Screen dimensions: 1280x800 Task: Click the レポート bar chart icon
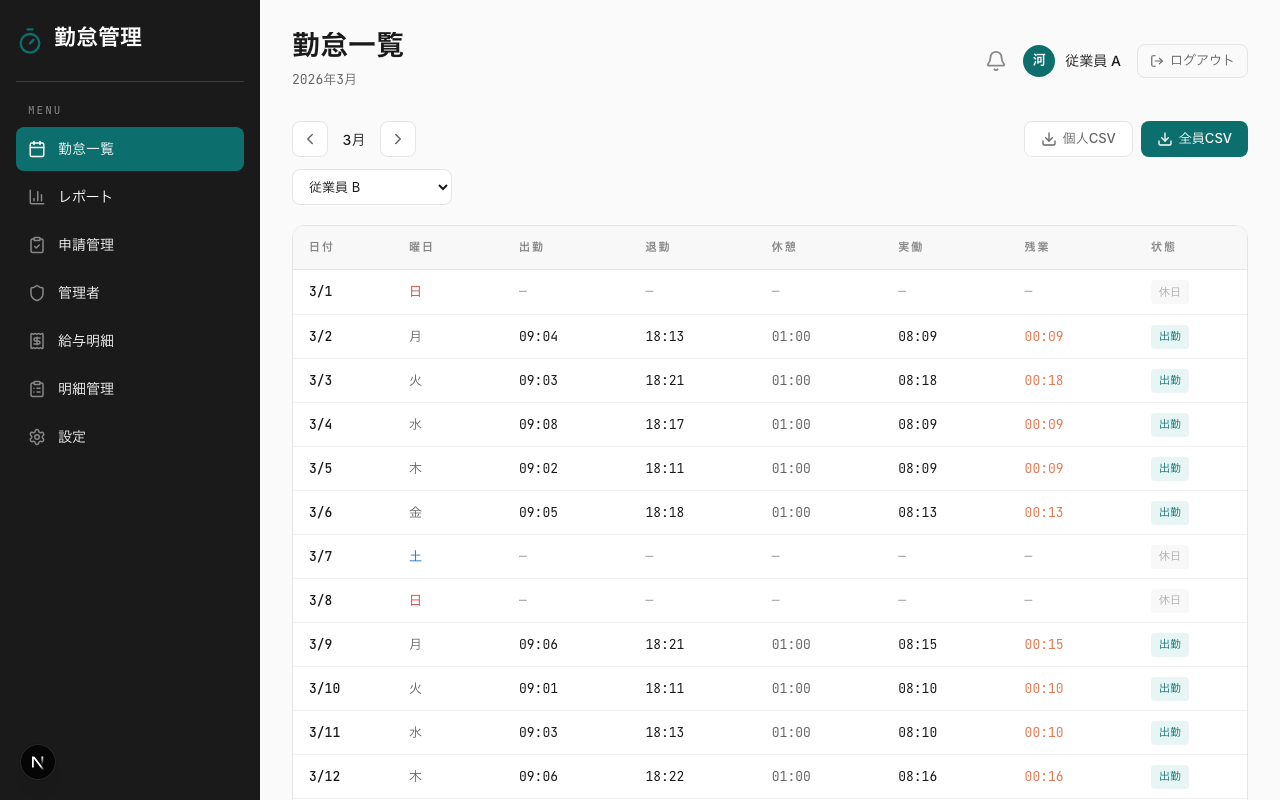coord(37,197)
